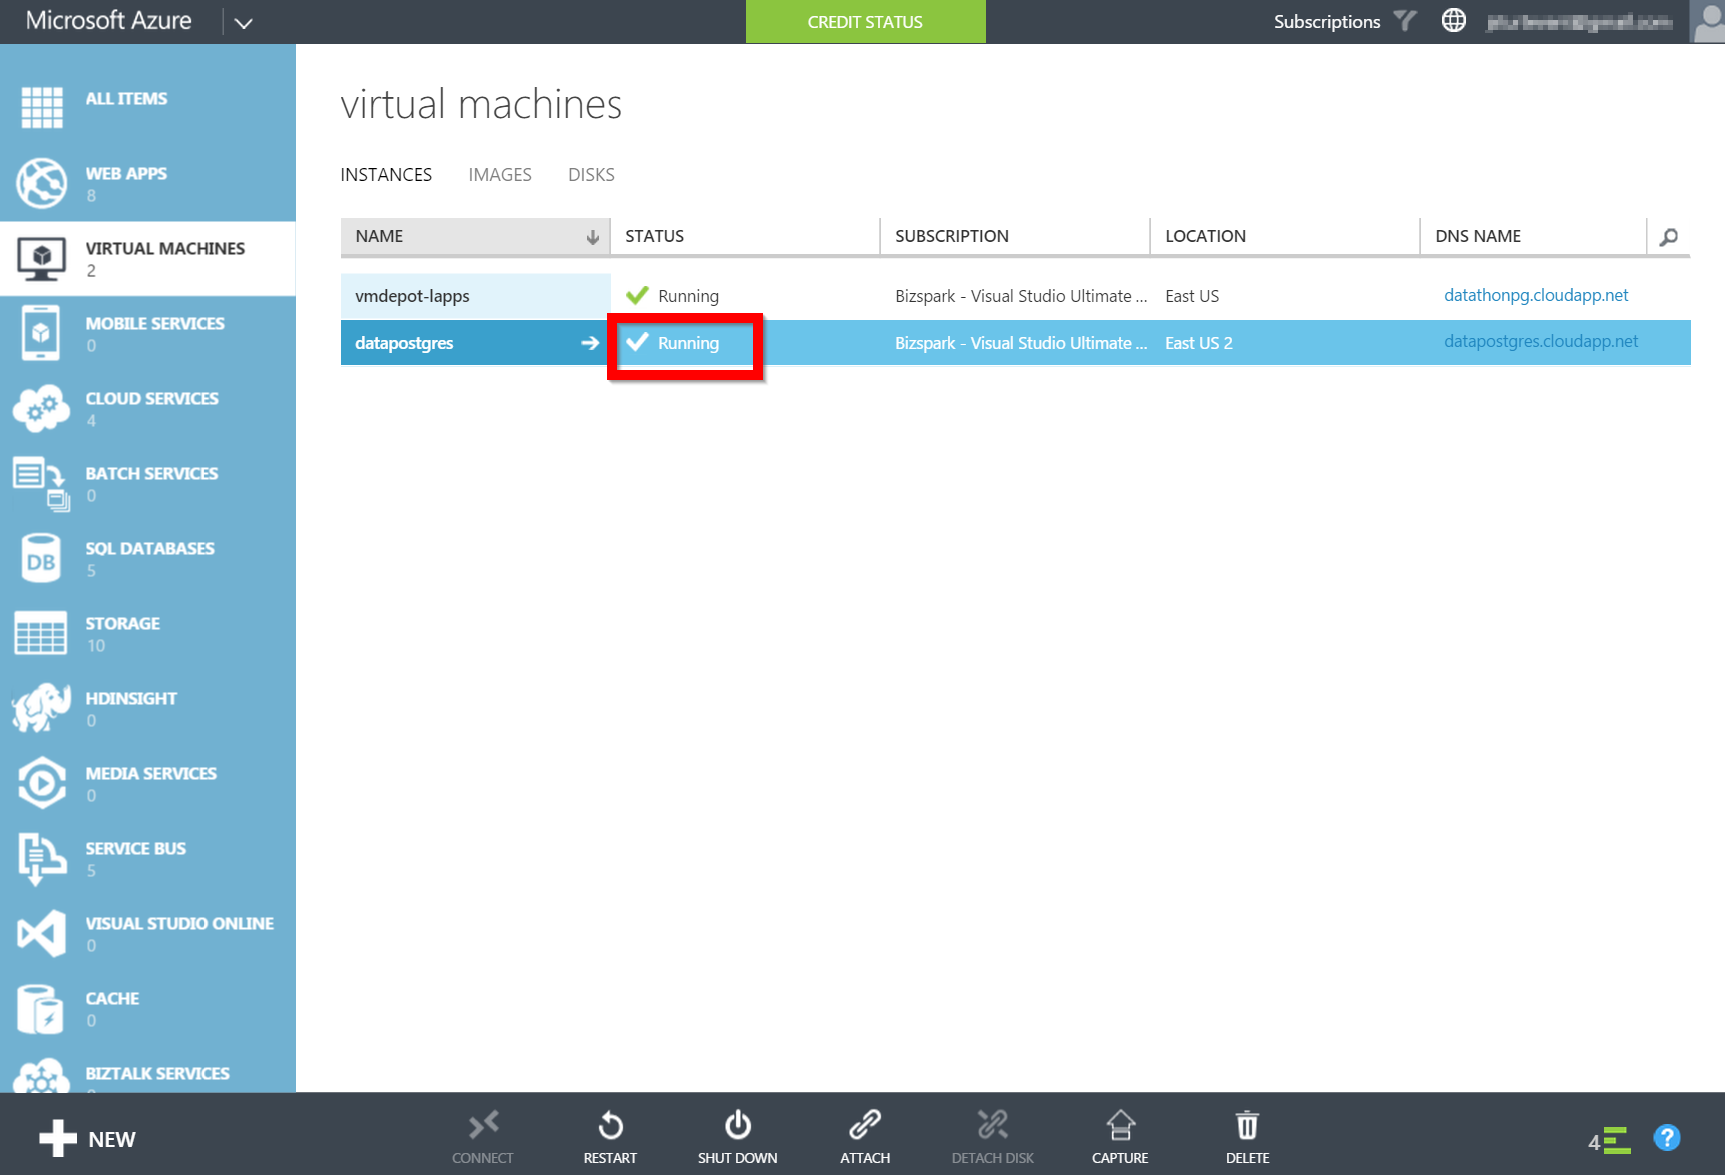Open the Media Services play icon
The height and width of the screenshot is (1175, 1725).
[41, 783]
